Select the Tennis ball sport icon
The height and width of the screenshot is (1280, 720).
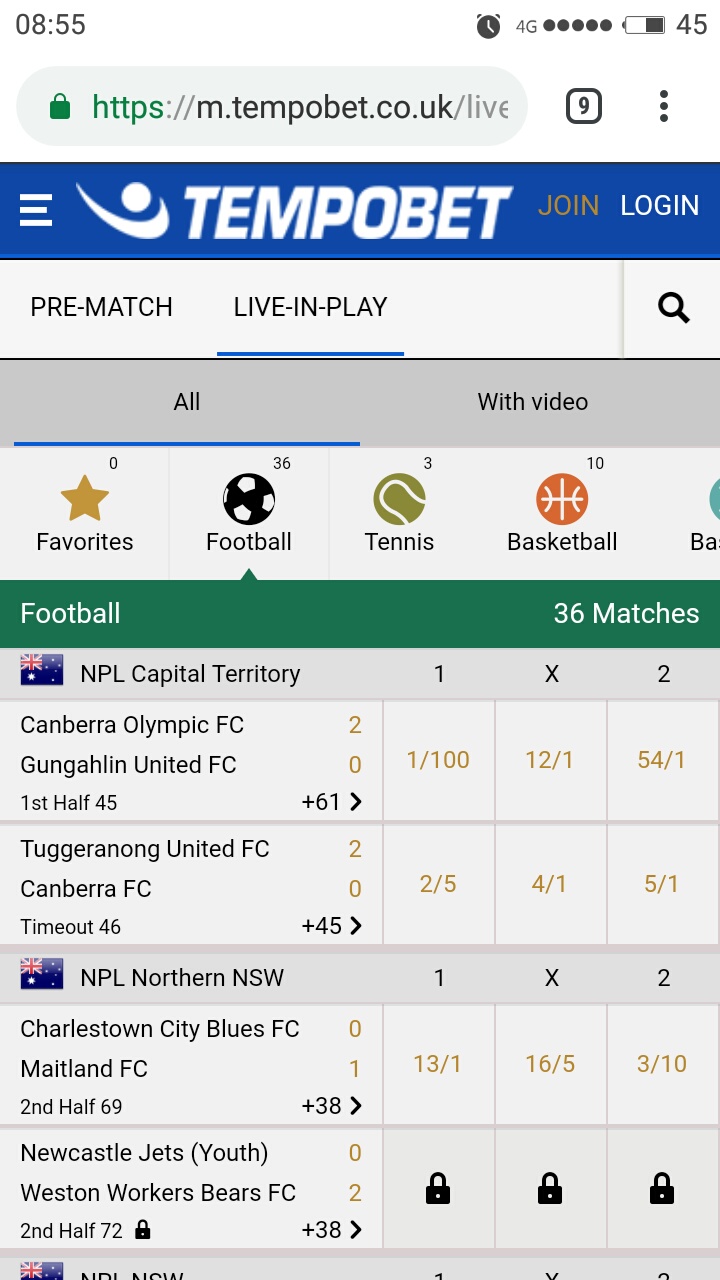pyautogui.click(x=399, y=499)
